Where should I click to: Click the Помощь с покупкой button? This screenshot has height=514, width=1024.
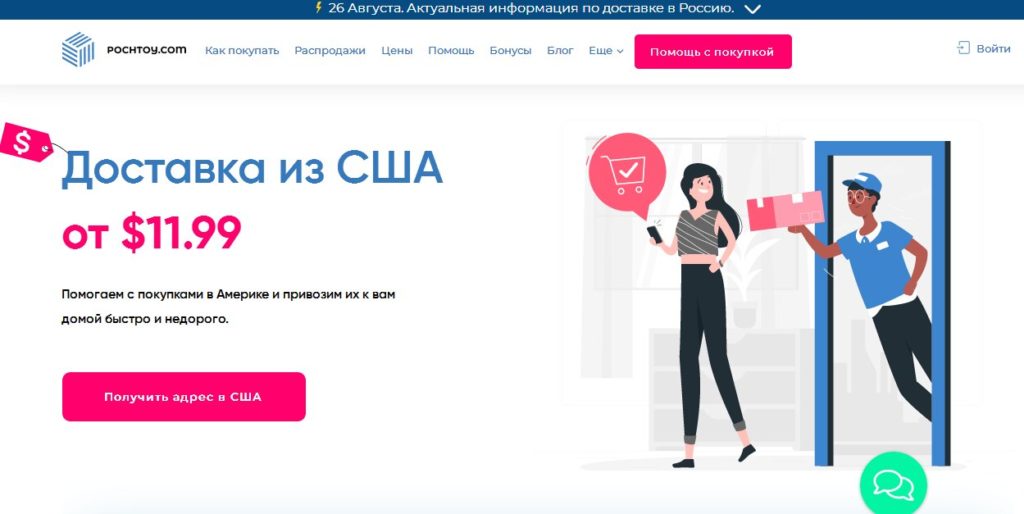click(712, 52)
